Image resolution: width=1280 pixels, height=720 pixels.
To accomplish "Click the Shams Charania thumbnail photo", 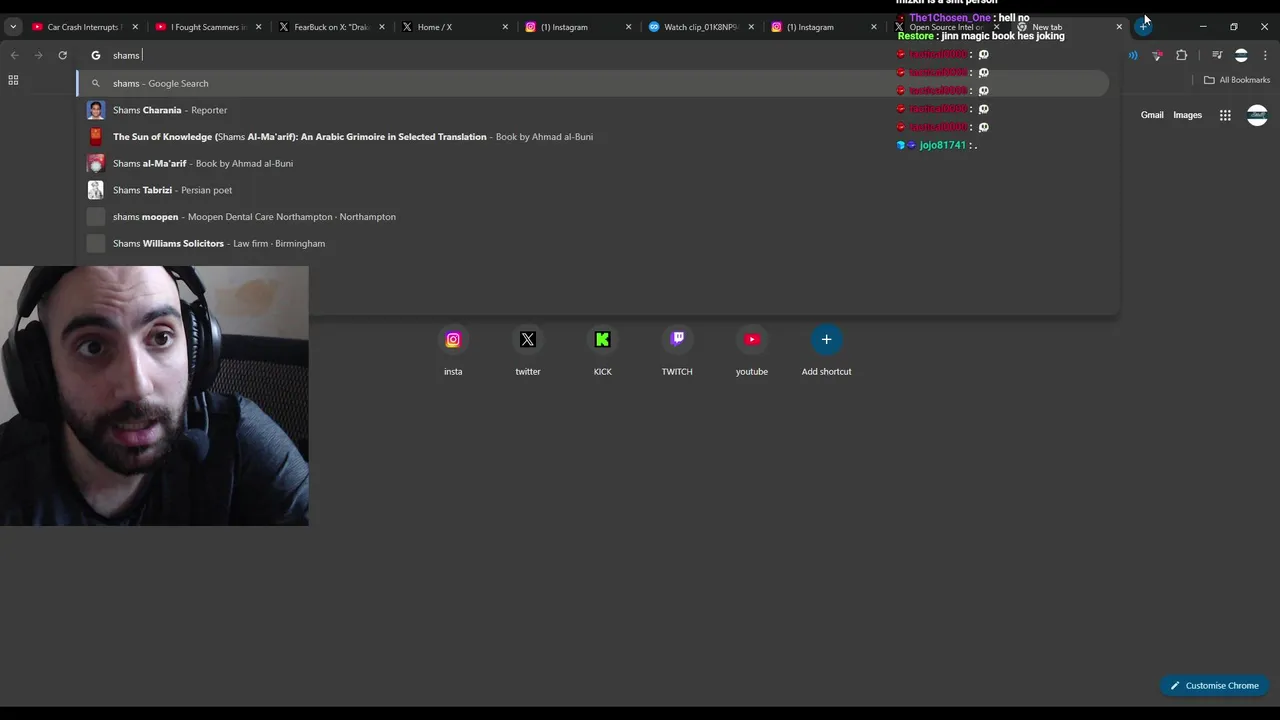I will coord(96,110).
